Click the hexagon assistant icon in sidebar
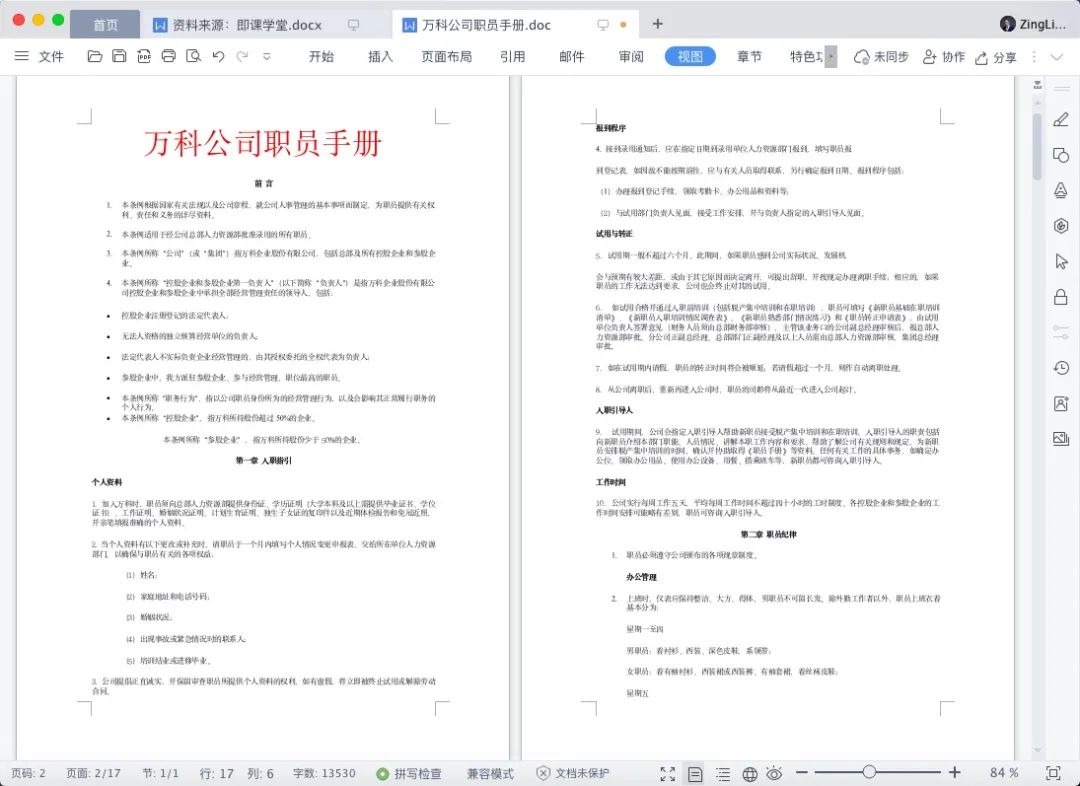1080x786 pixels. (x=1061, y=226)
